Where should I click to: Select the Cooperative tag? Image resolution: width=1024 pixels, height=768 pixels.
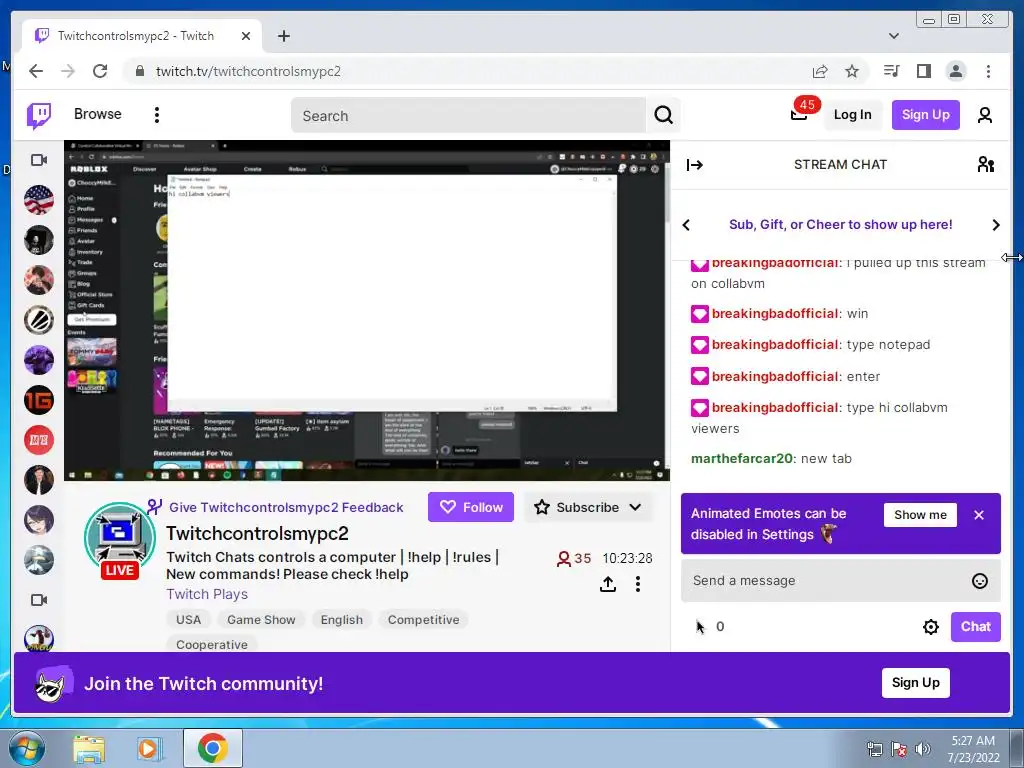coord(212,645)
